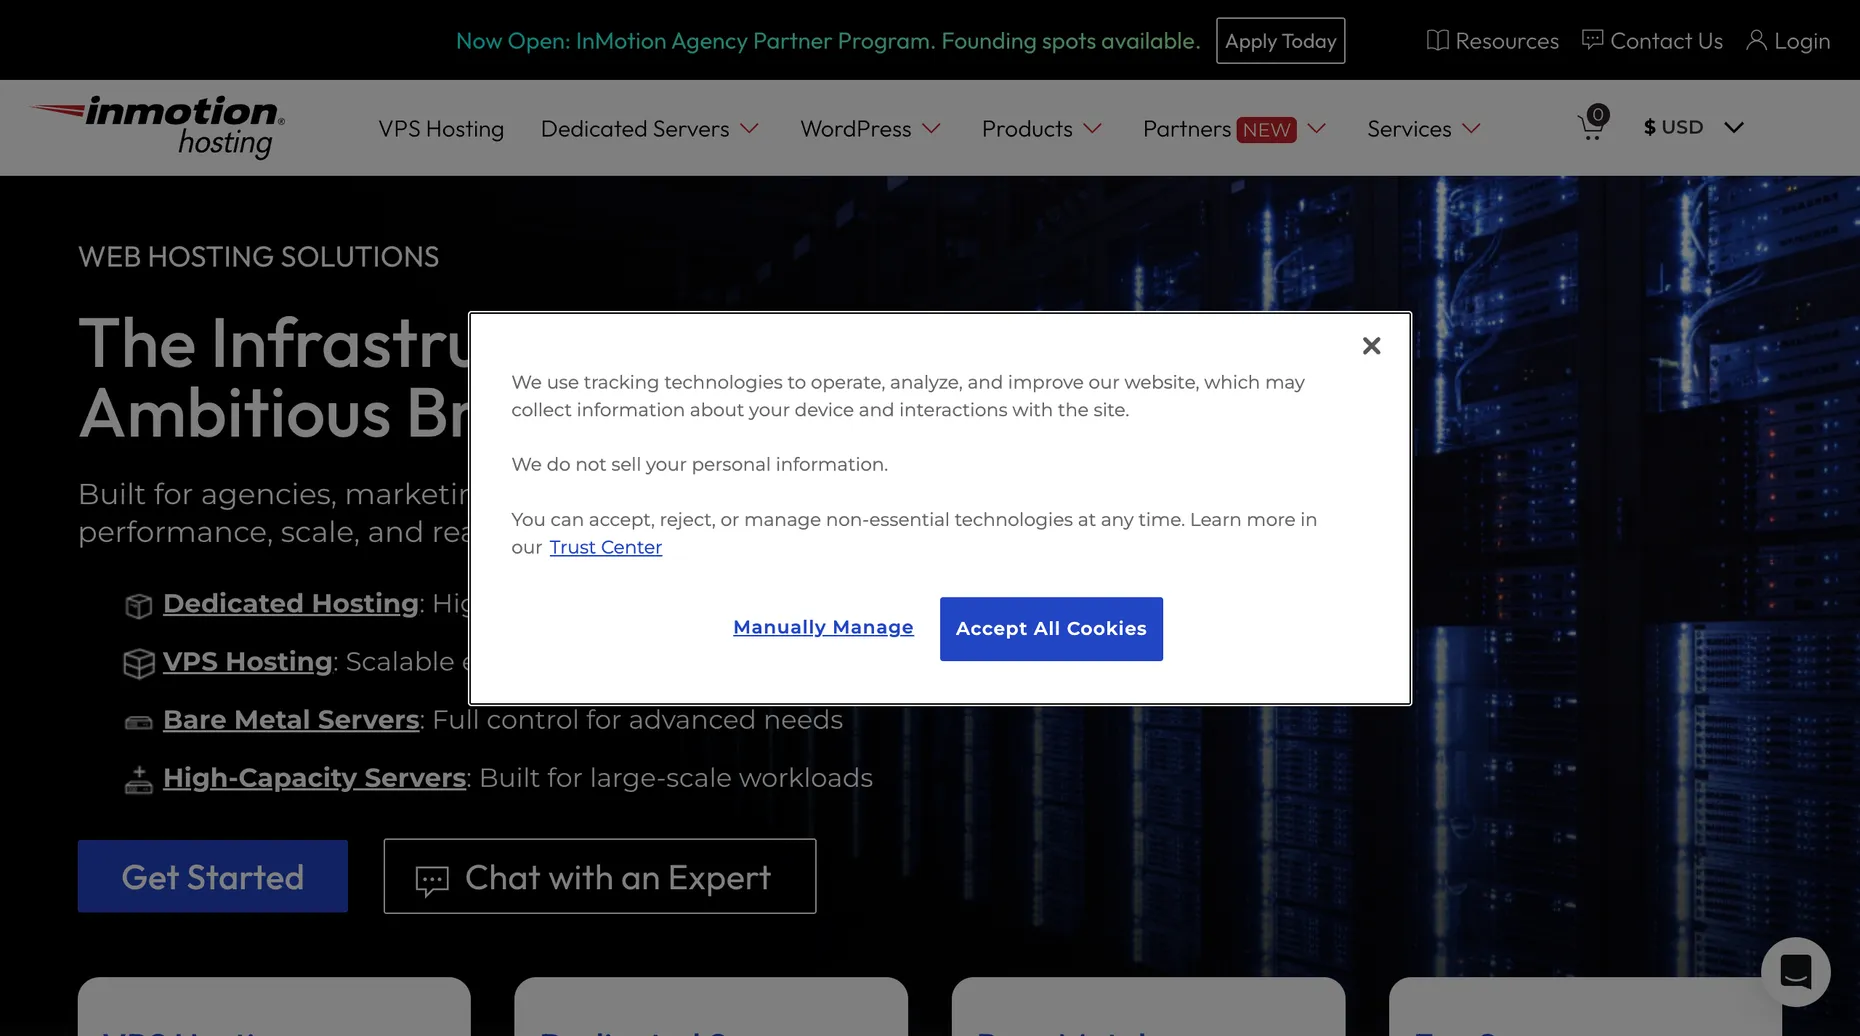Click the Dedicated Hosting box icon
The image size is (1860, 1036).
pyautogui.click(x=138, y=605)
